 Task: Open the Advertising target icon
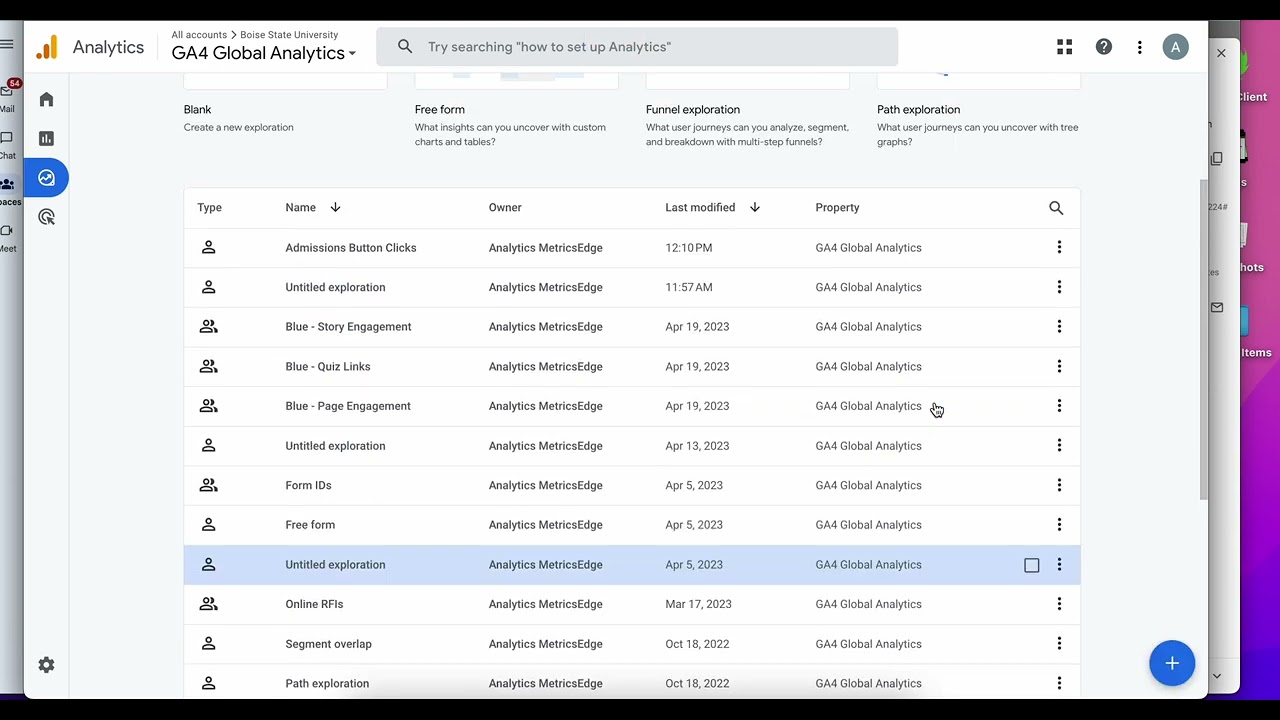46,217
